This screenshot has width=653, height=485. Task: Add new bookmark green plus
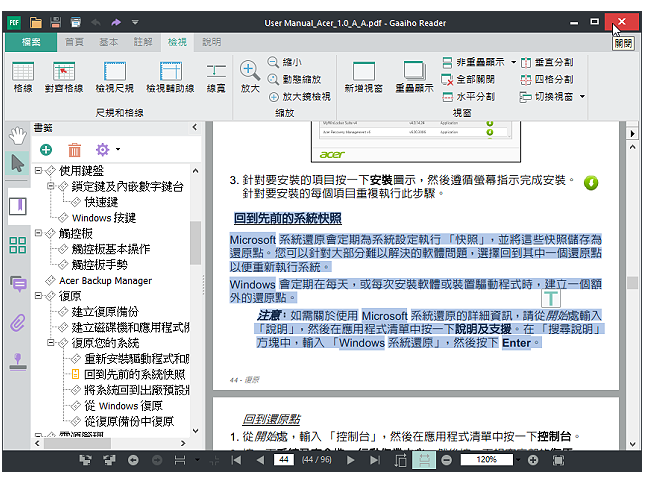coord(46,149)
